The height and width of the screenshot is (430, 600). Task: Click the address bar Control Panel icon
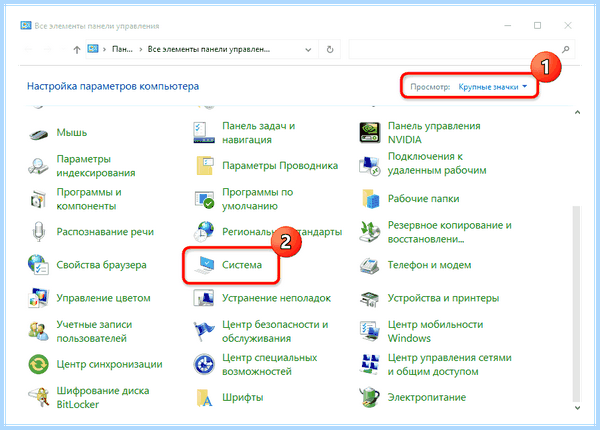coord(93,49)
